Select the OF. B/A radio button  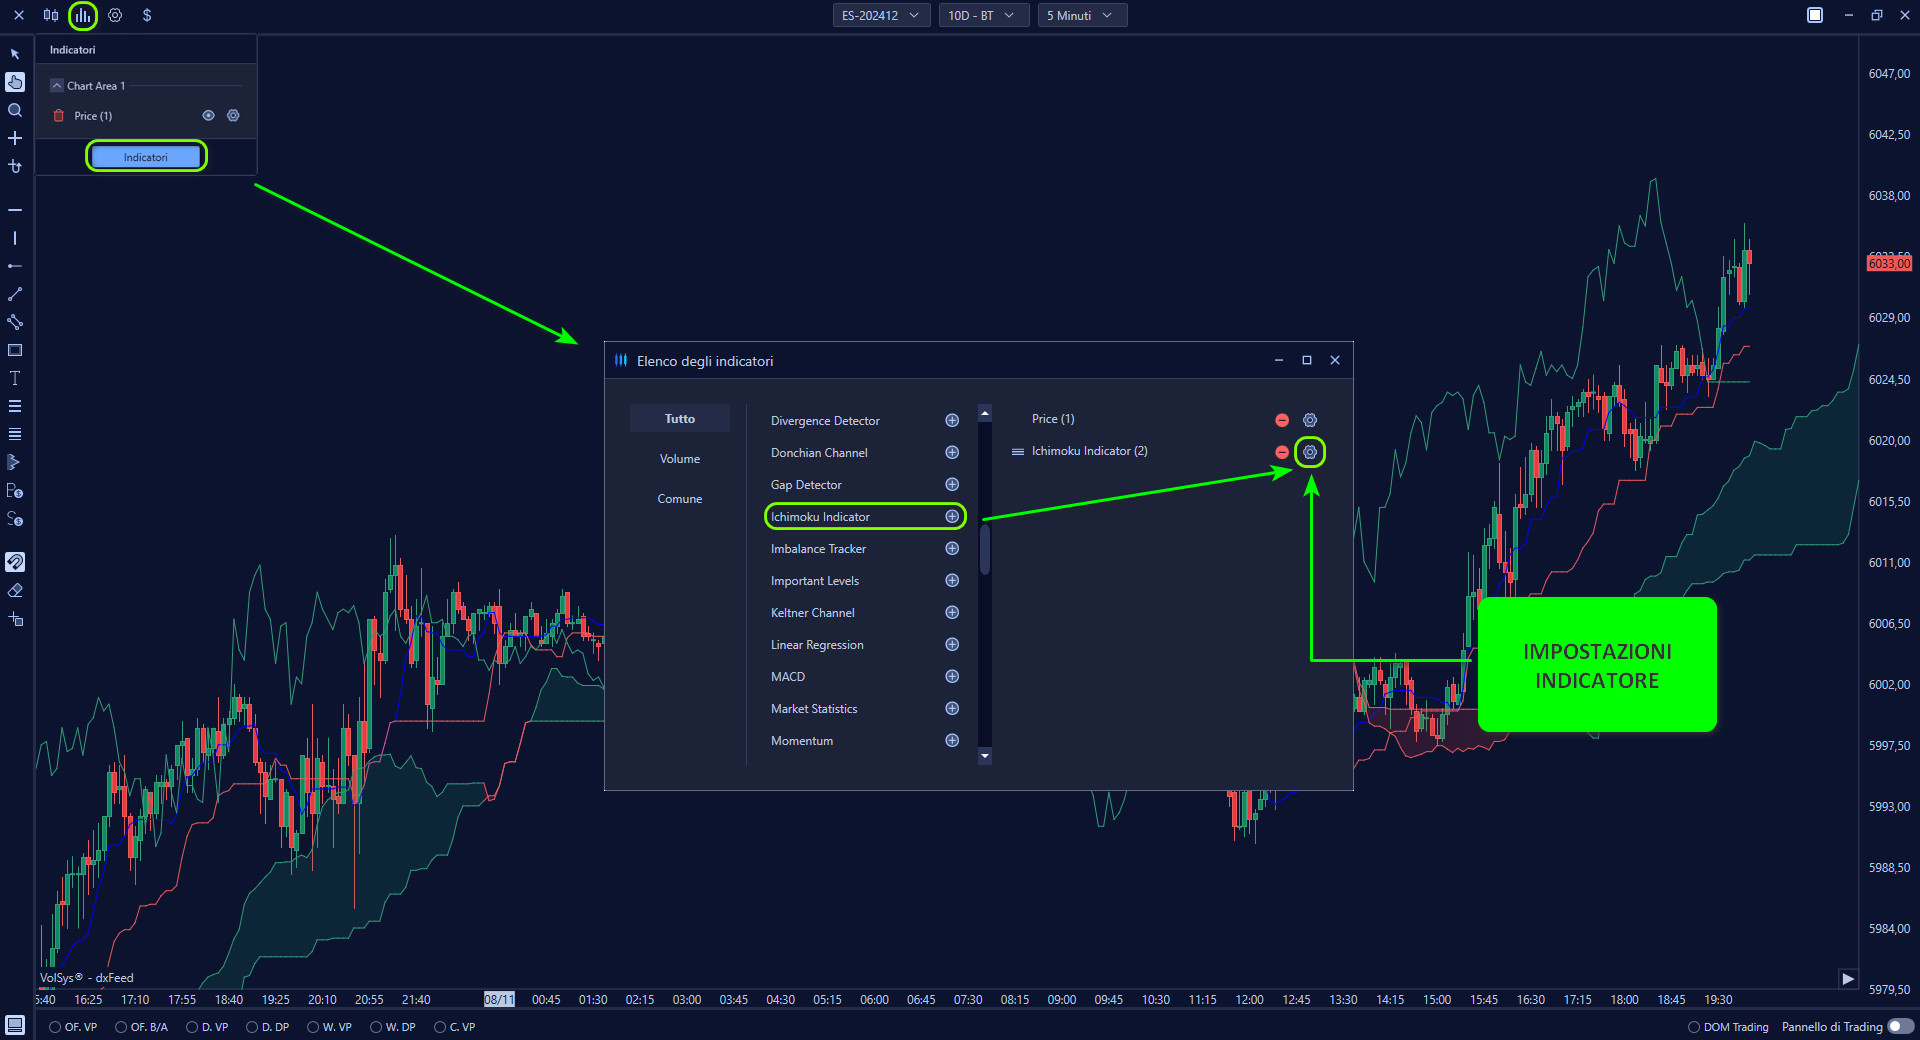(121, 1027)
